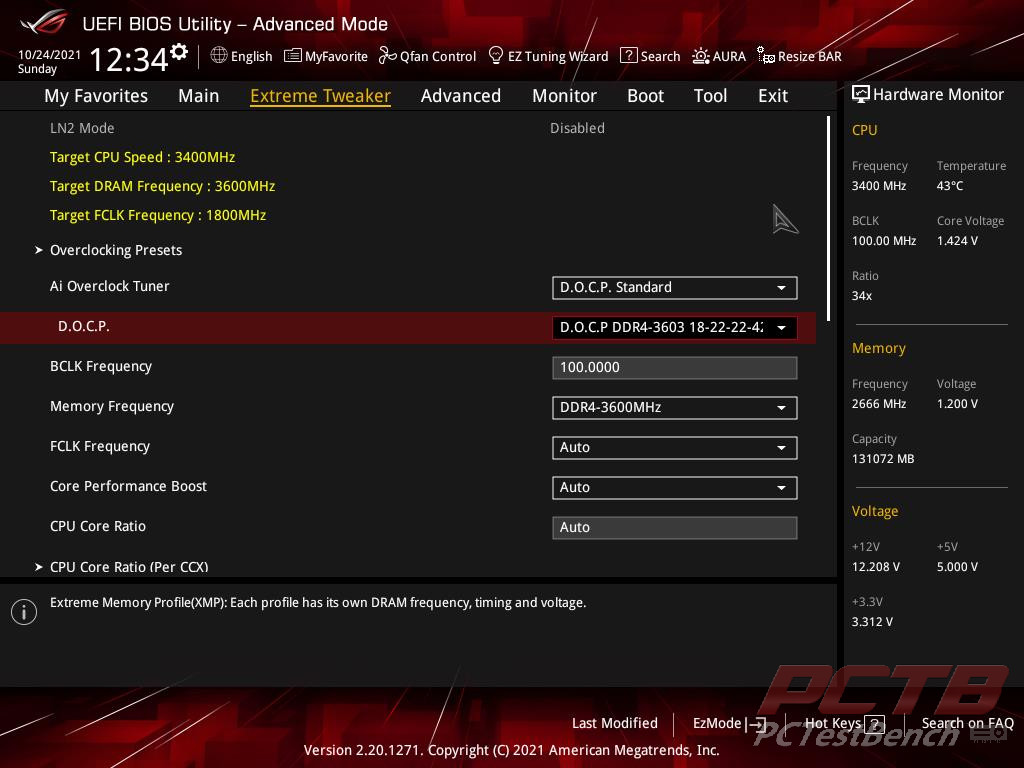The width and height of the screenshot is (1024, 768).
Task: Click the 43°C temperature value
Action: [950, 185]
